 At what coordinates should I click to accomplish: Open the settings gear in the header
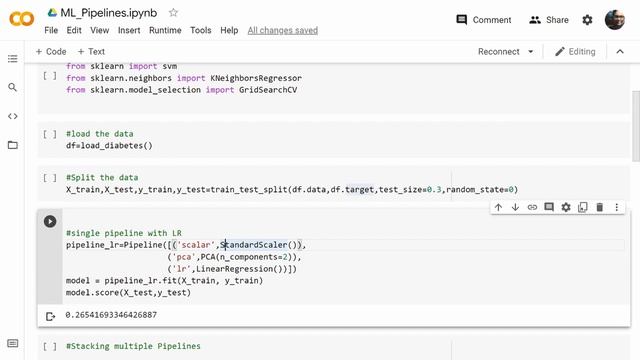coord(587,20)
